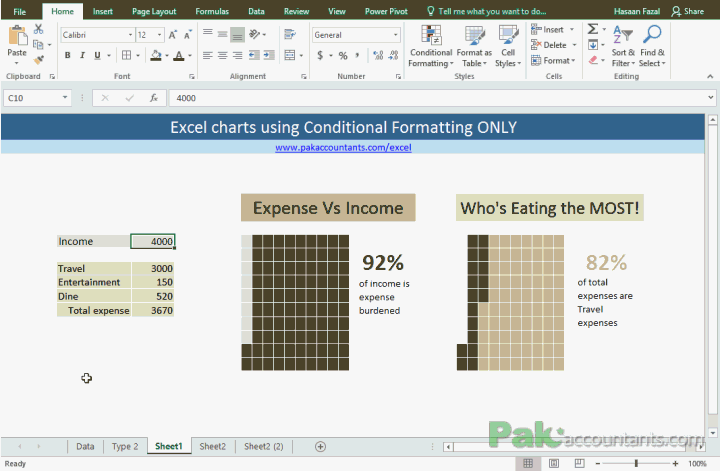Click the Wrap Text icon
720x471 pixels.
coord(289,34)
